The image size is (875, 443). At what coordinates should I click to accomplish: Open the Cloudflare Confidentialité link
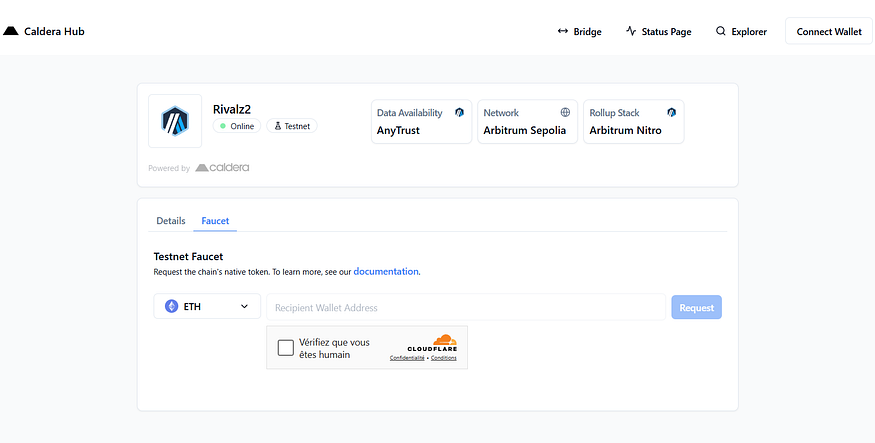click(x=407, y=358)
